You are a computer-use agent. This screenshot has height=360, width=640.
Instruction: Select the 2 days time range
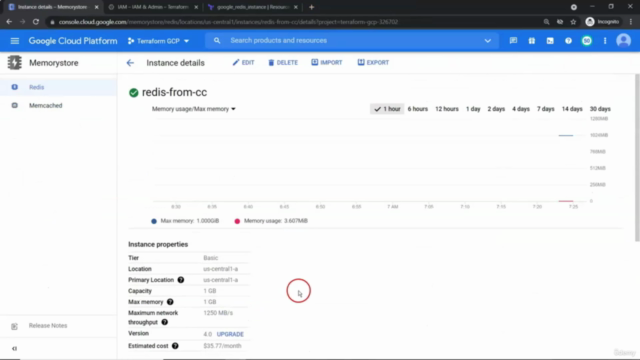click(496, 109)
